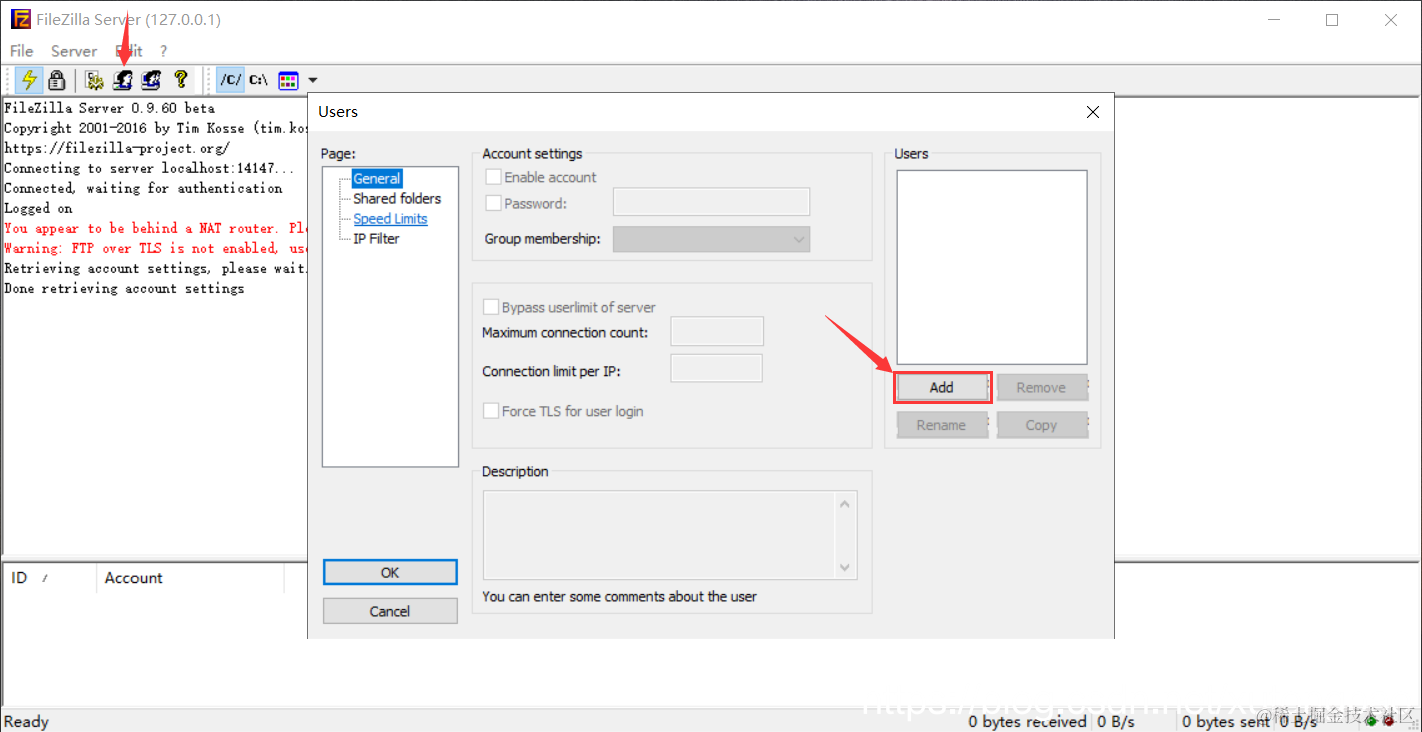Click the Description scrollbar up arrow

point(846,503)
